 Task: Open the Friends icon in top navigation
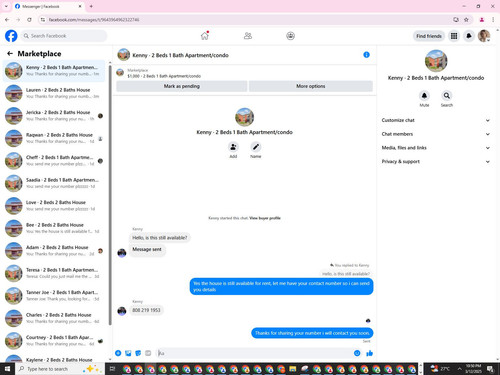248,36
